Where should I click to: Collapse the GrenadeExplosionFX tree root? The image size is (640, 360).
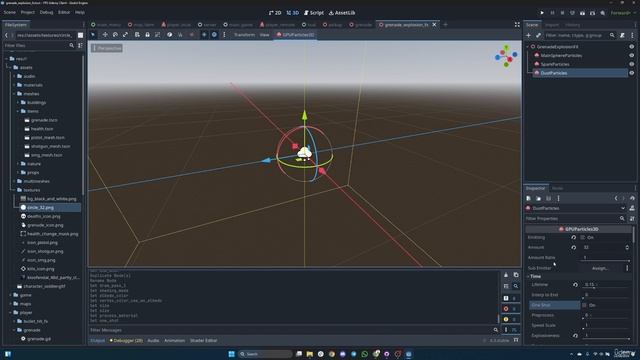528,47
